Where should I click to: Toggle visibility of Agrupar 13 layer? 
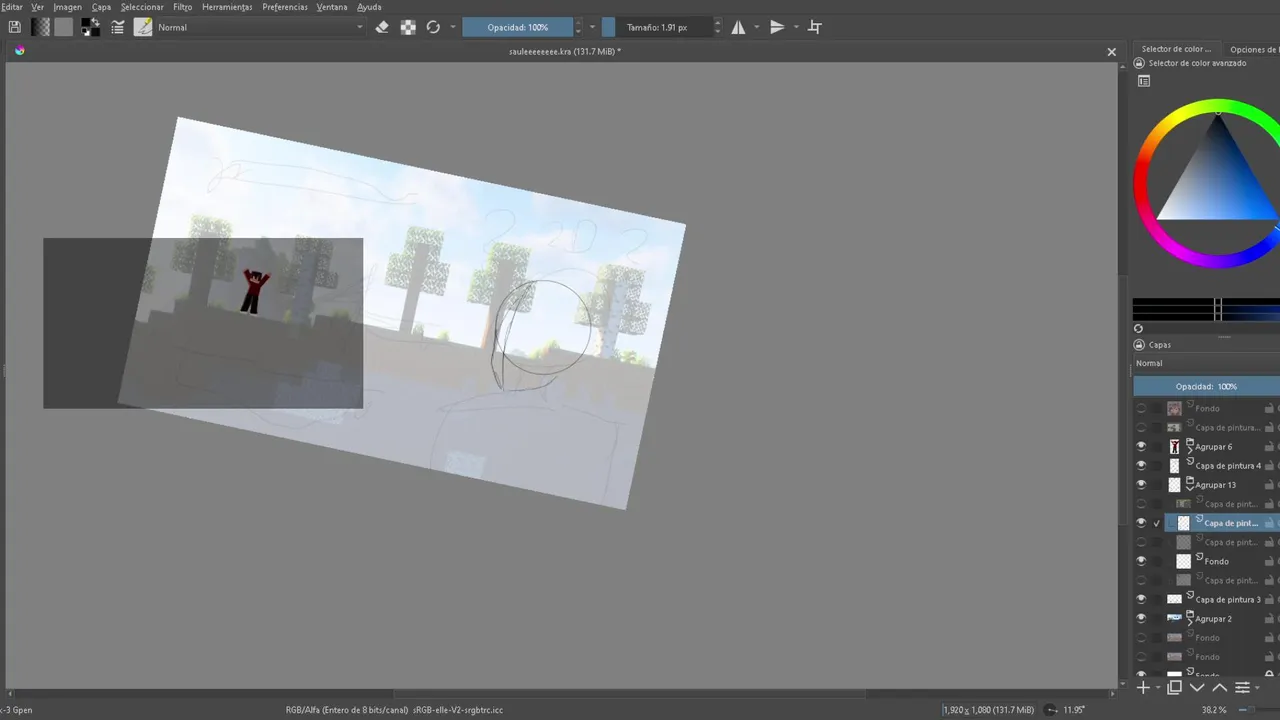tap(1141, 485)
